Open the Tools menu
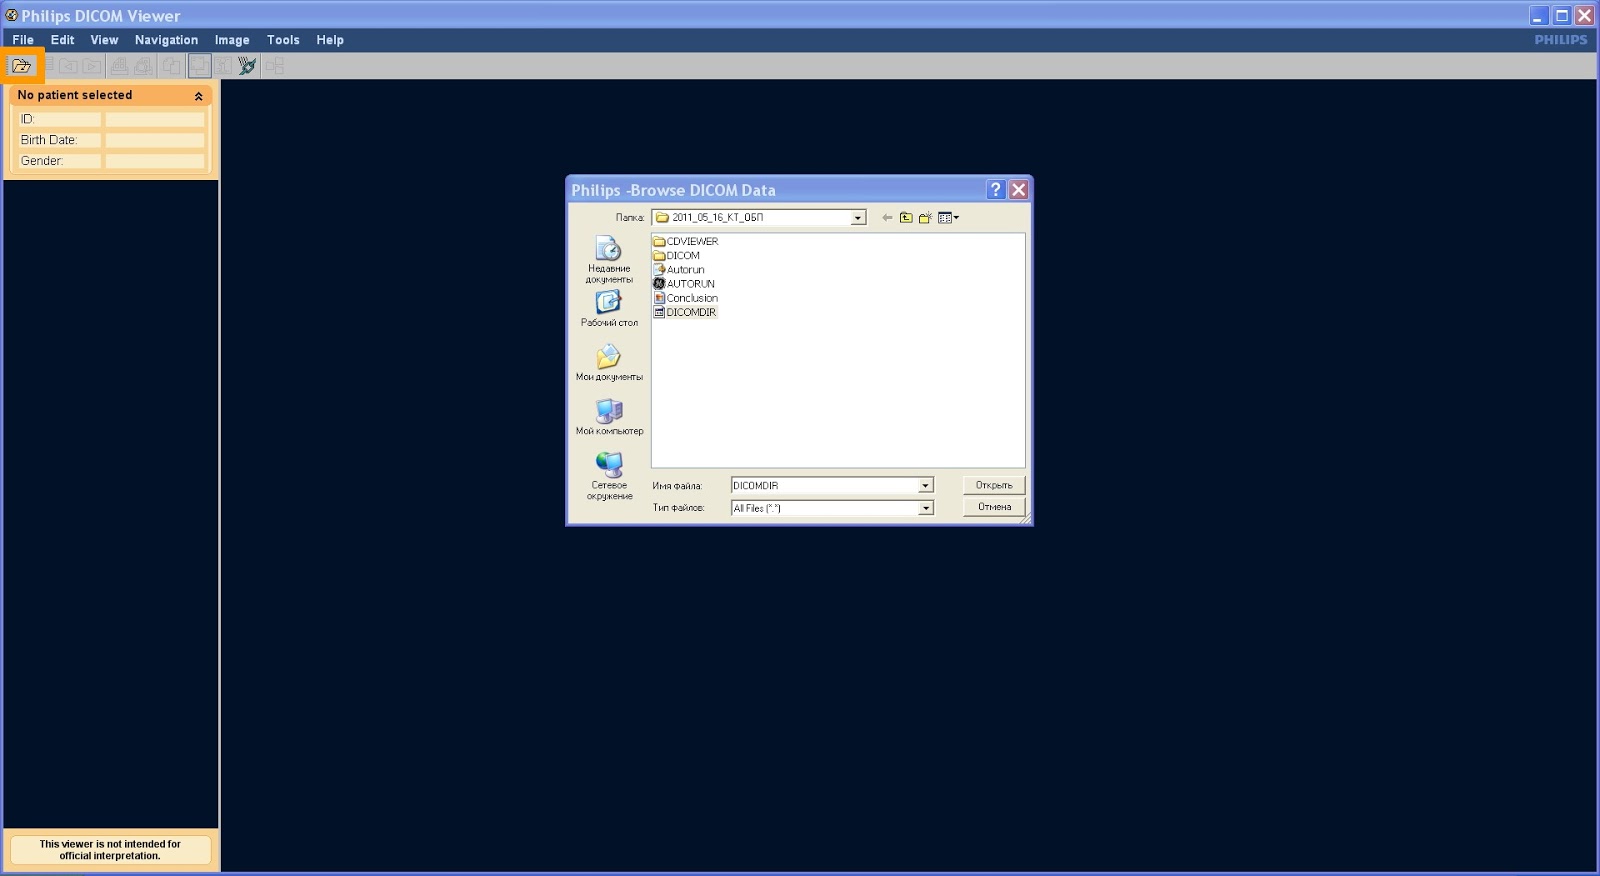 pos(283,40)
